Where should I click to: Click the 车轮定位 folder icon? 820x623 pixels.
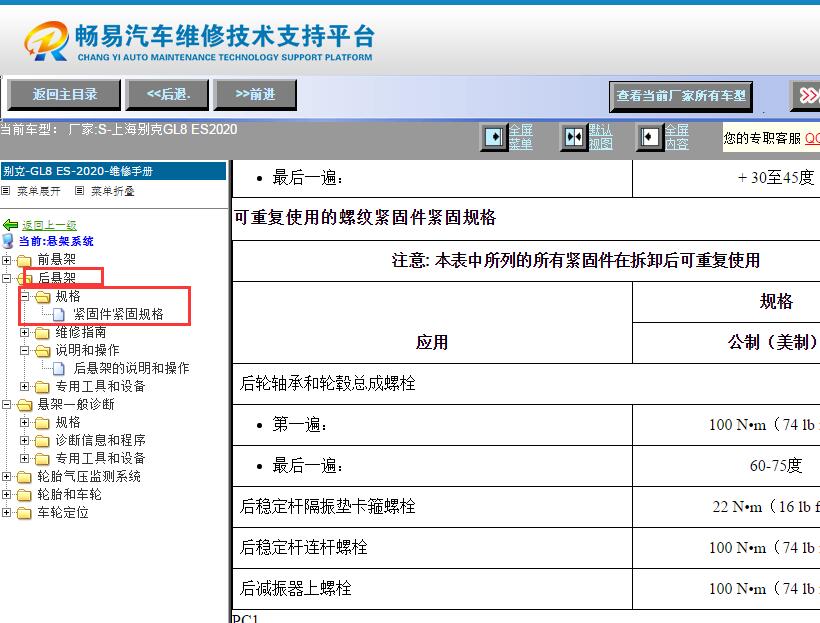(24, 513)
